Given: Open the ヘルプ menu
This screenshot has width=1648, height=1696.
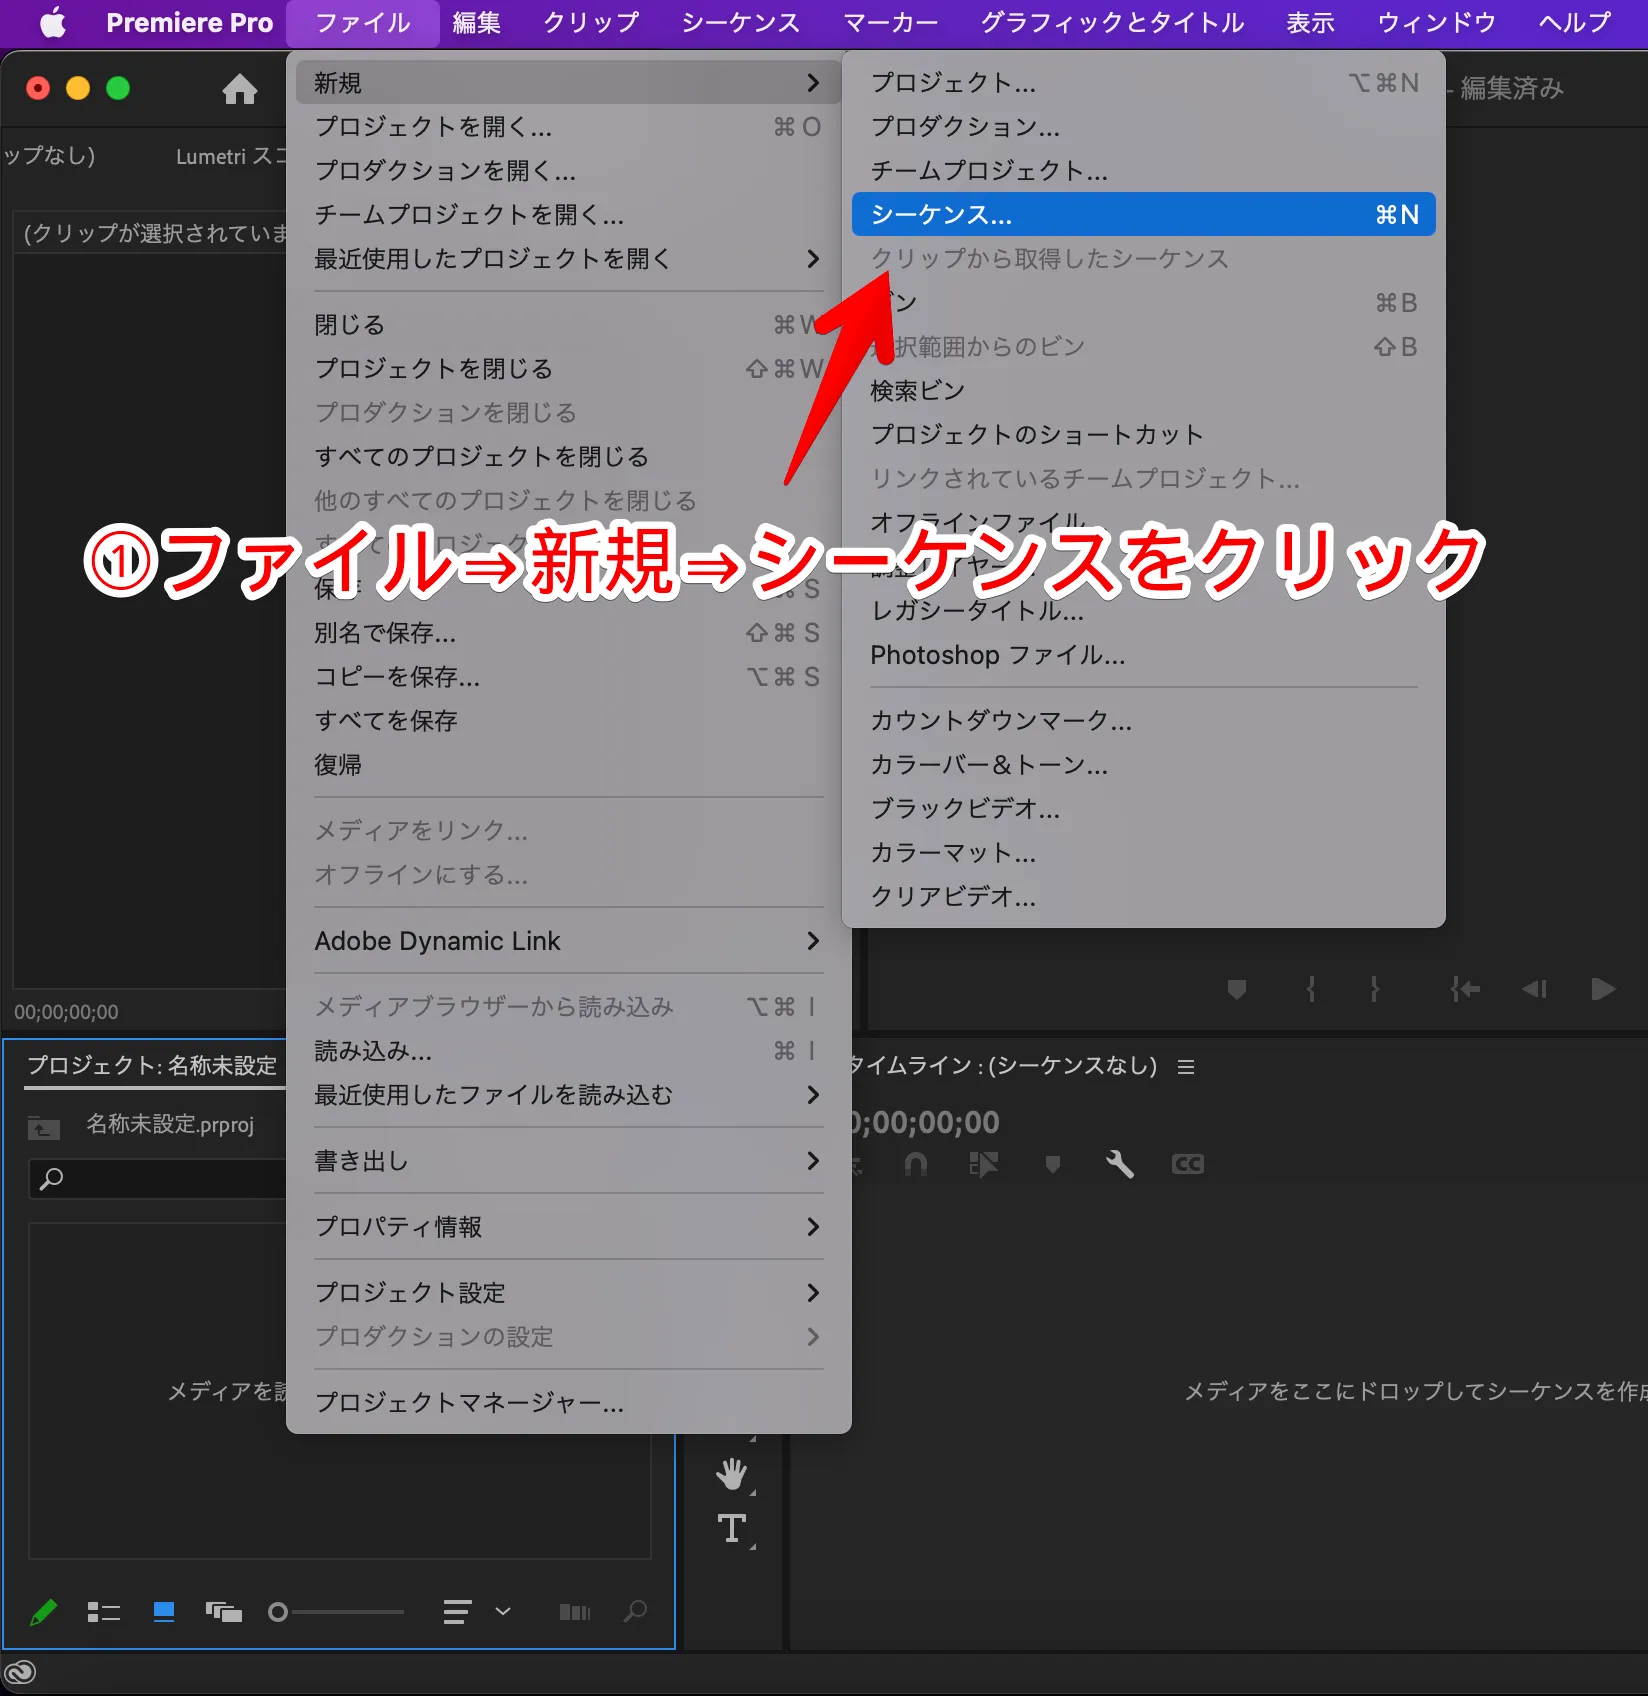Looking at the screenshot, I should [x=1575, y=23].
